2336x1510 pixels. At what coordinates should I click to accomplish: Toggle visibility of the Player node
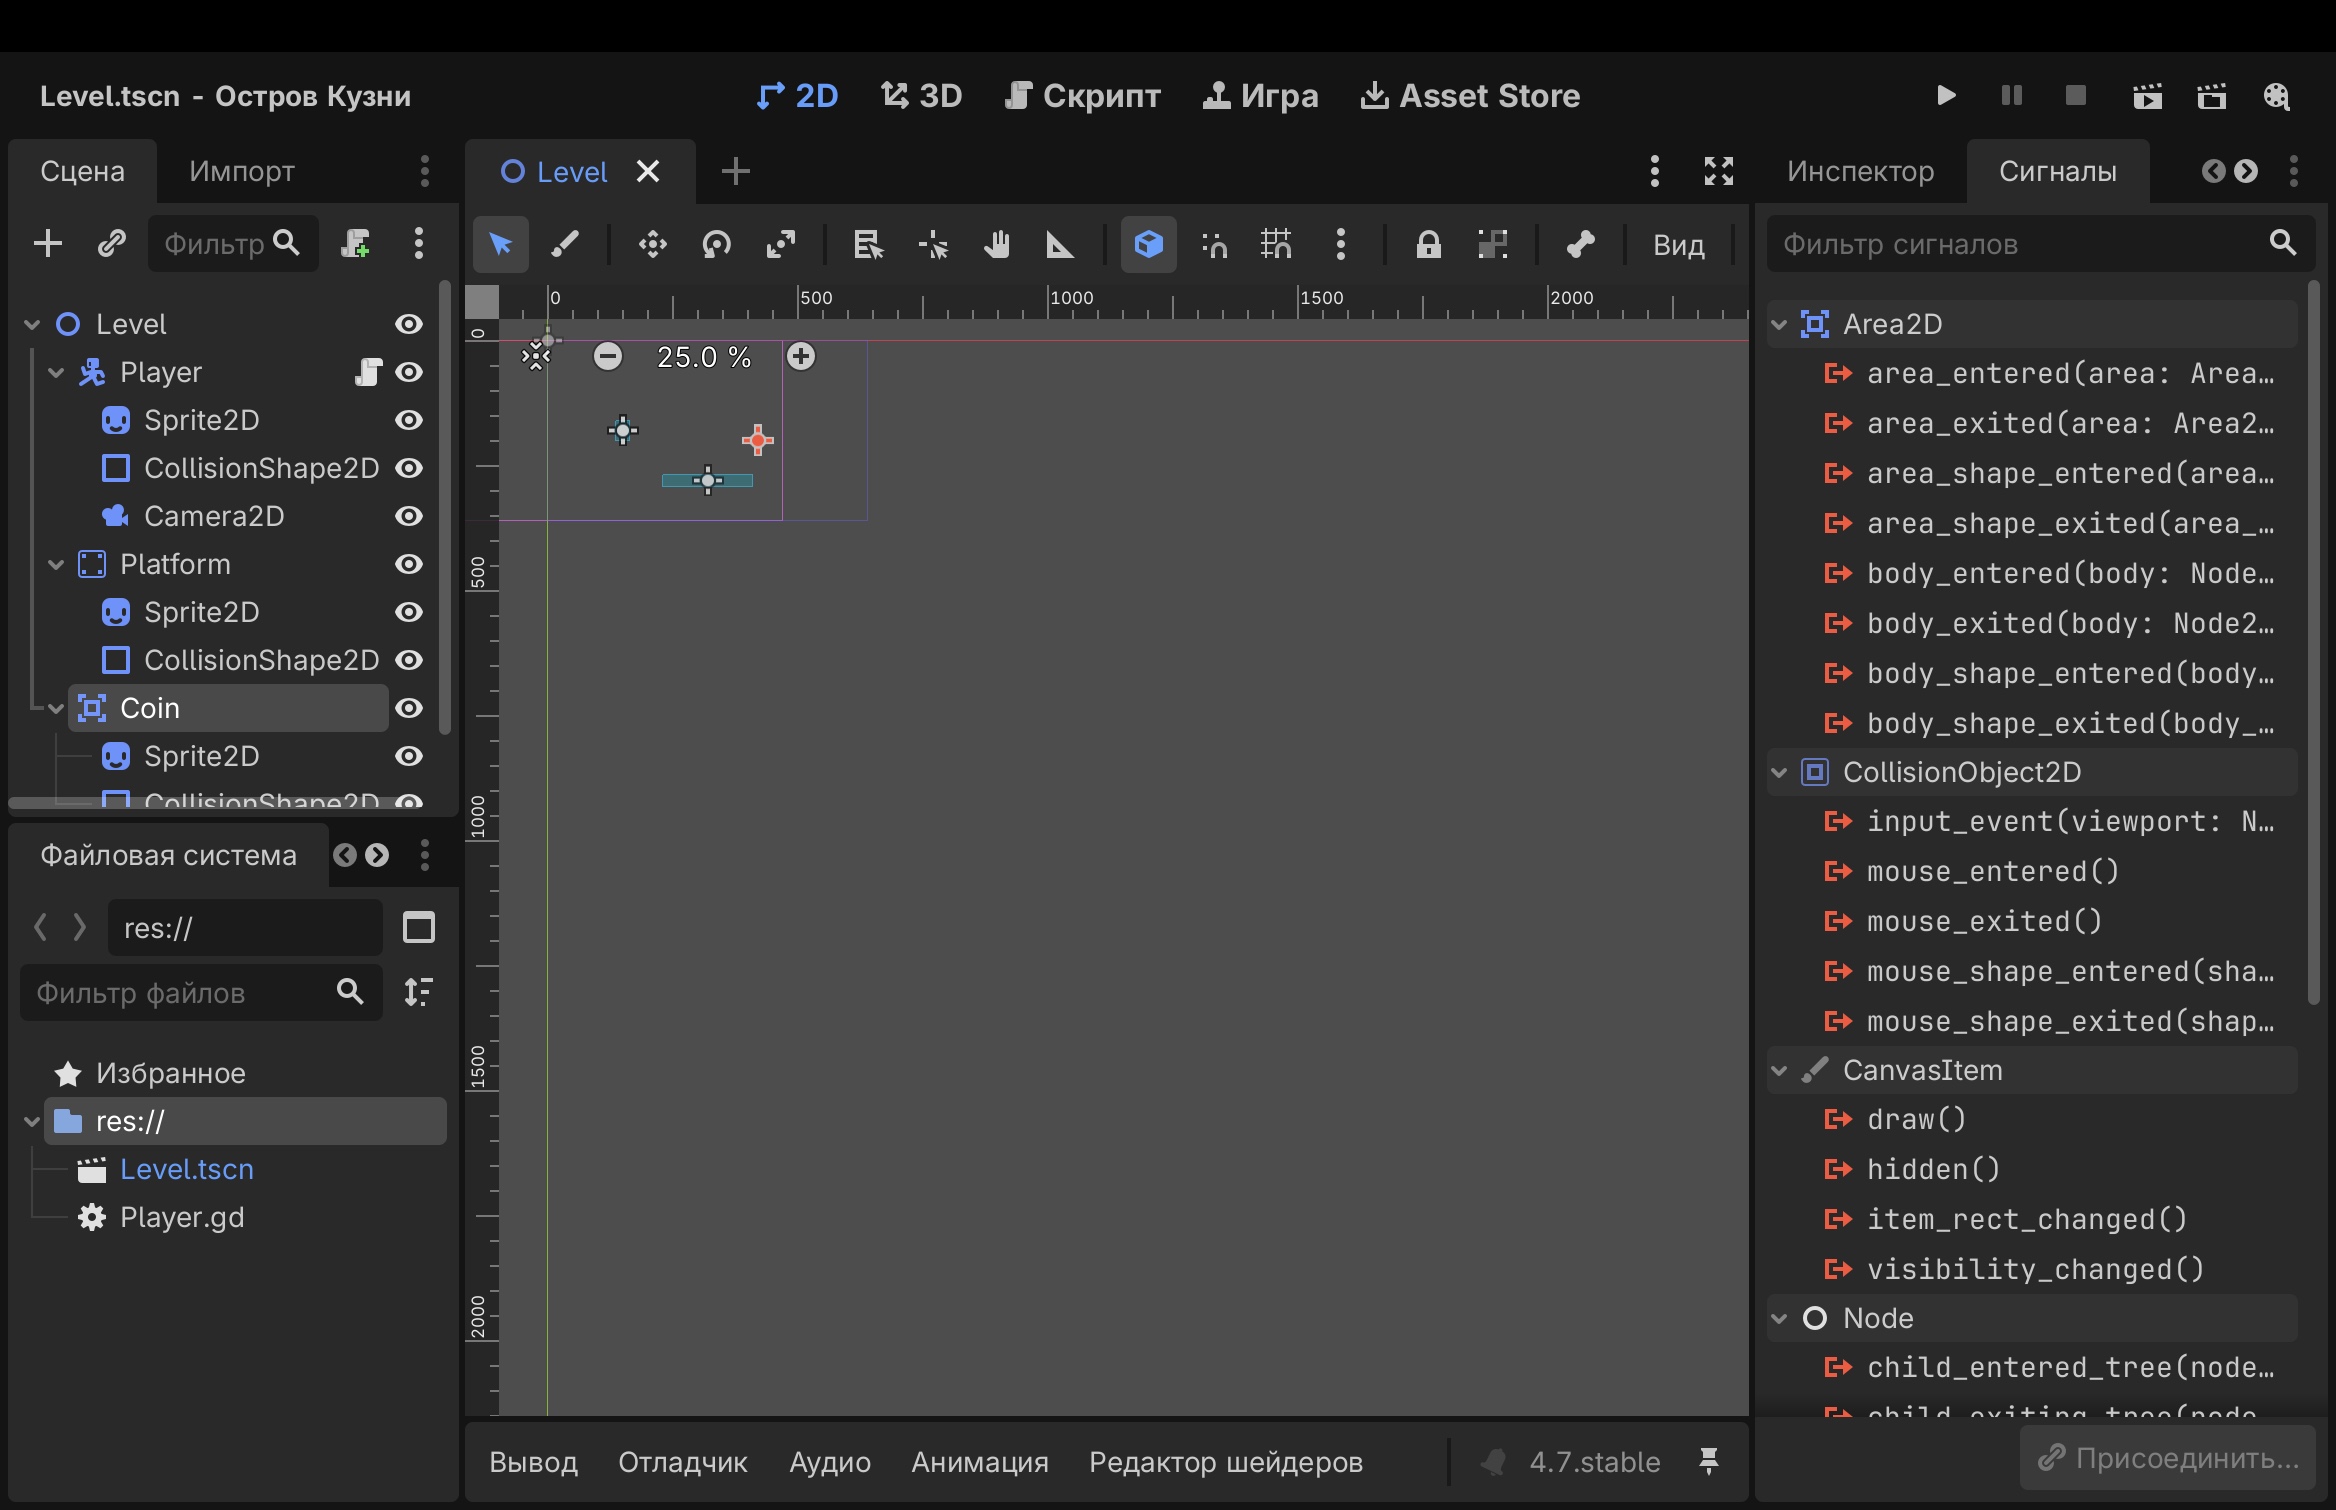pos(409,372)
